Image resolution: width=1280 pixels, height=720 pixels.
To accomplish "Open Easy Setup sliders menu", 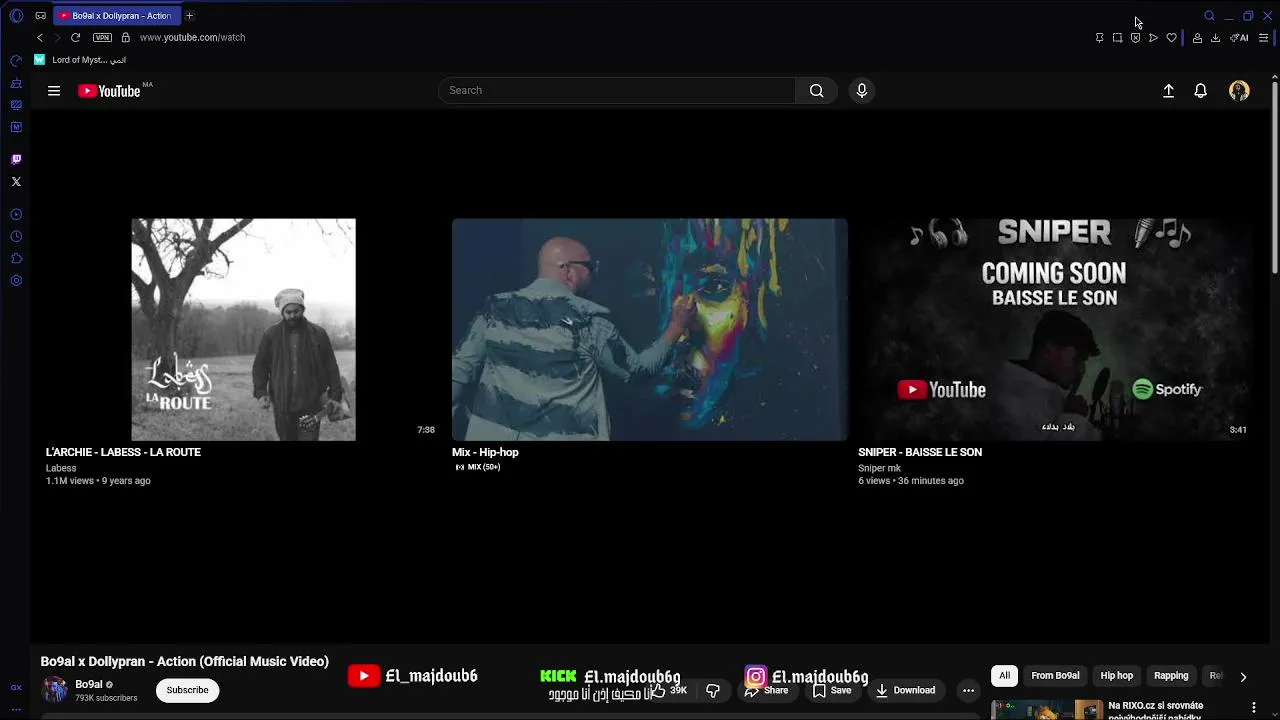I will pyautogui.click(x=1264, y=38).
